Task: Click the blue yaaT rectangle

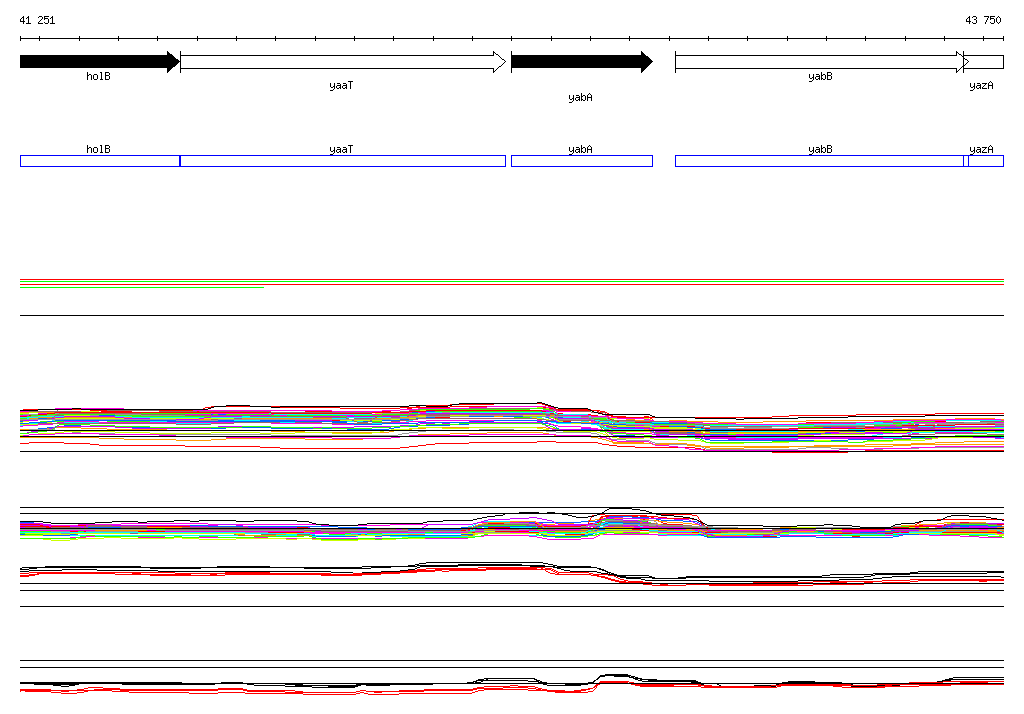Action: pos(343,161)
